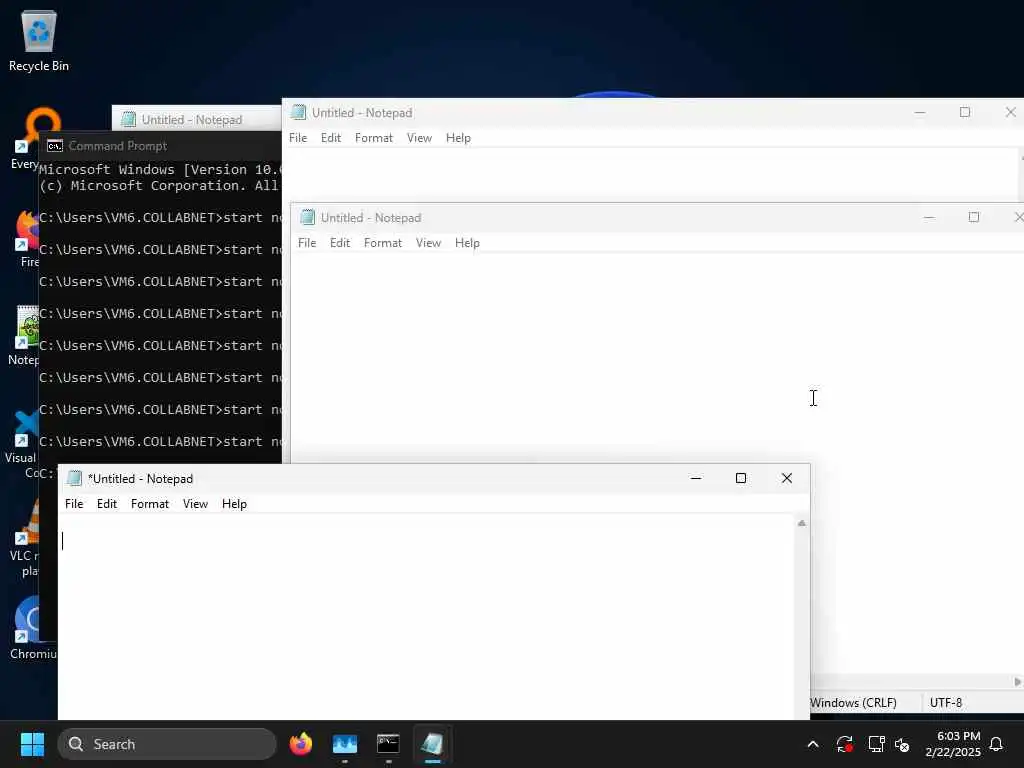This screenshot has width=1024, height=768.
Task: Open network display tray icon
Action: coord(876,744)
